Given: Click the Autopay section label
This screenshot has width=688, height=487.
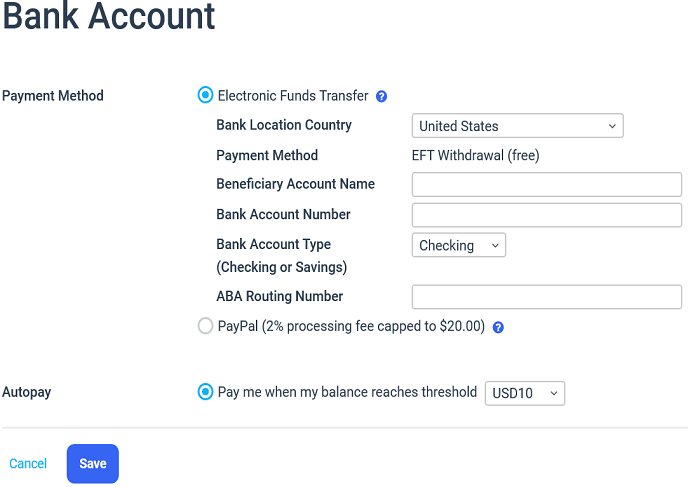Looking at the screenshot, I should [x=27, y=392].
